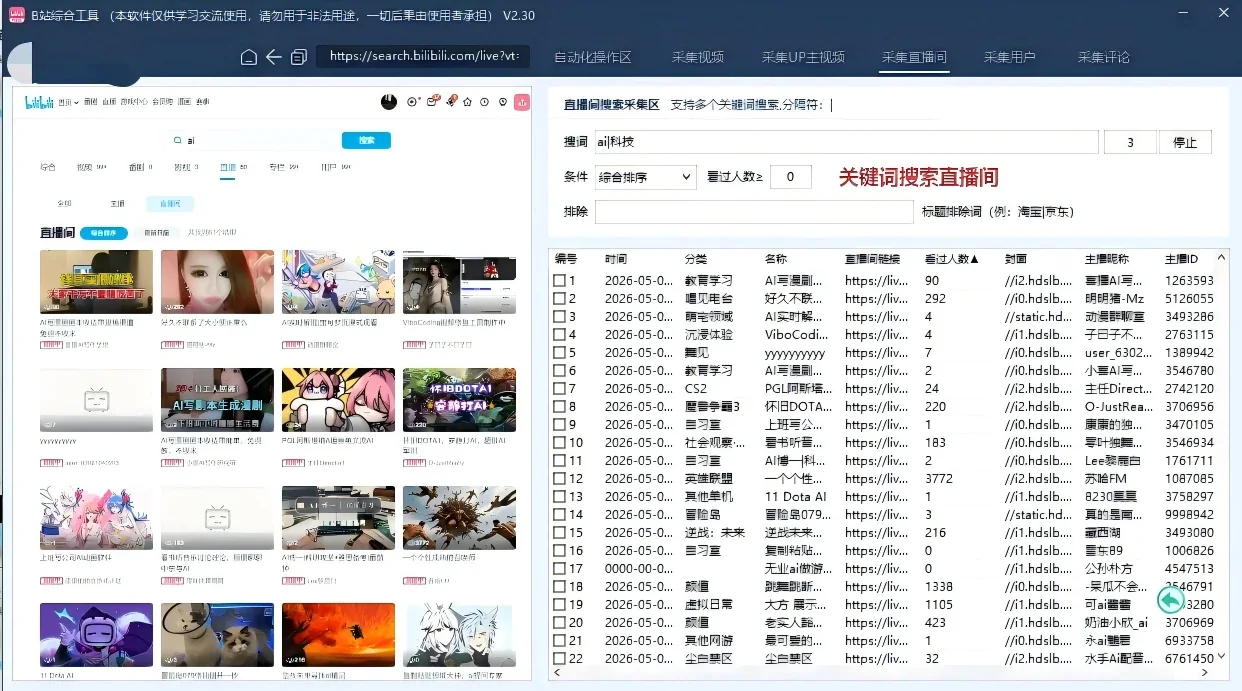Open the yyyyyyyyyy live room placeholder thumbnail
The height and width of the screenshot is (691, 1242).
click(x=96, y=400)
